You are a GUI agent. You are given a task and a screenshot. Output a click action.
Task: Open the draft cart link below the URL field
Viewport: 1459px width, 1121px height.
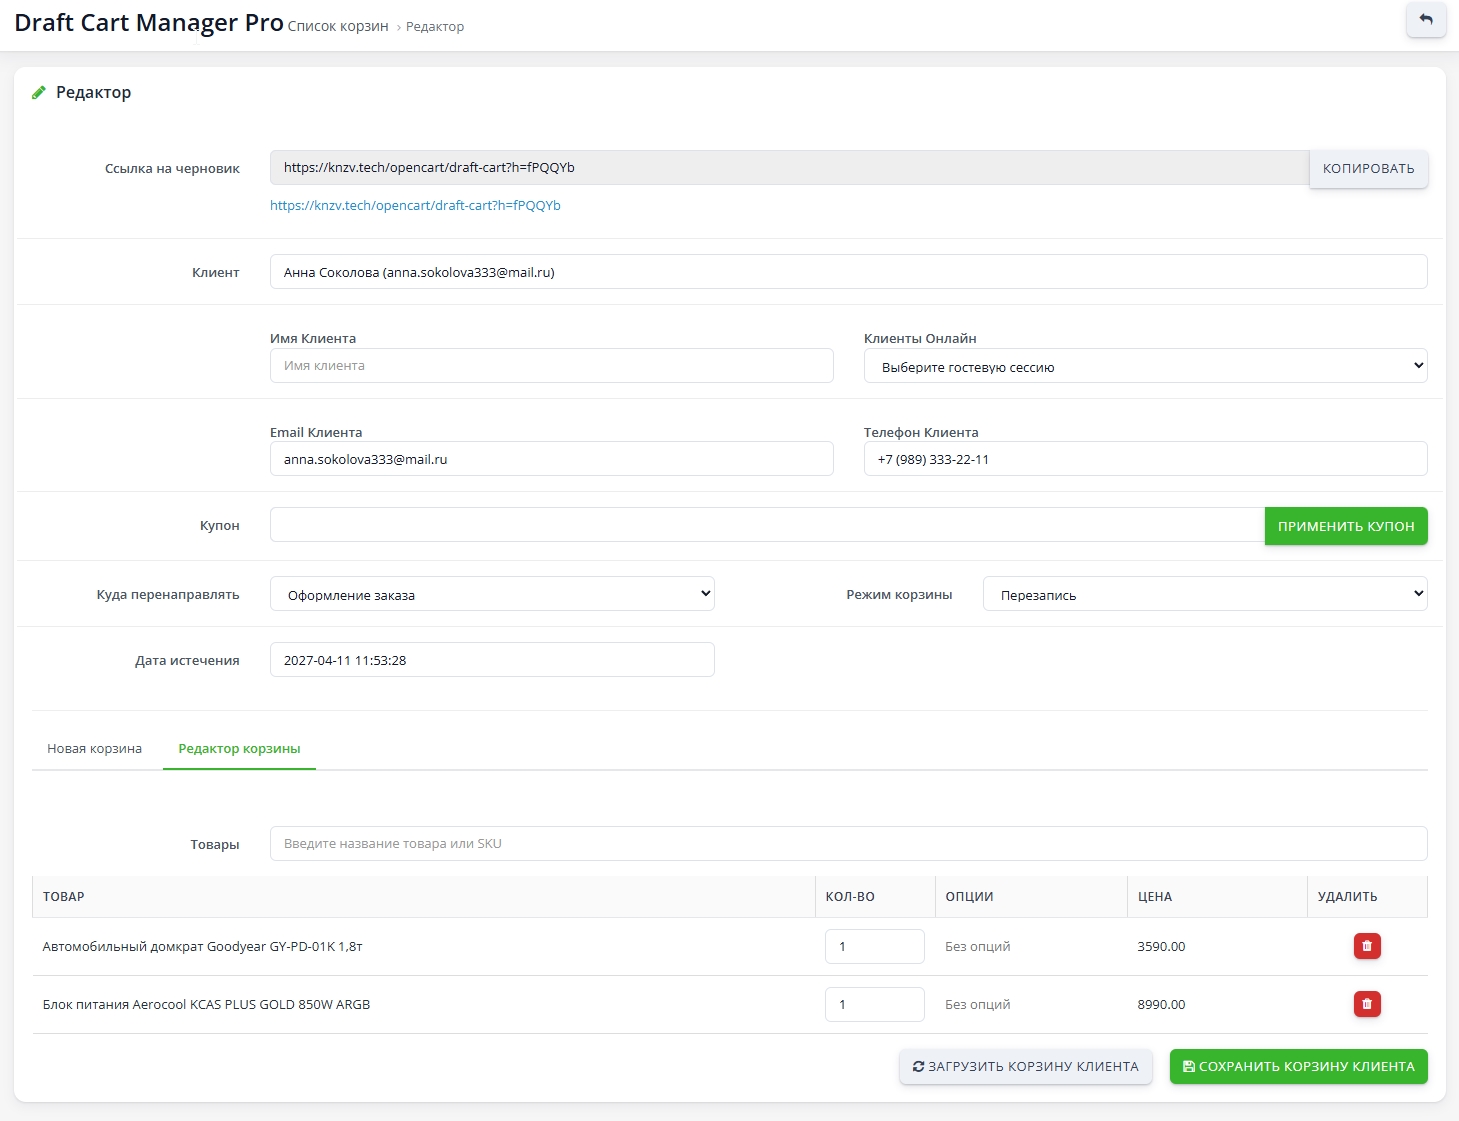point(415,206)
